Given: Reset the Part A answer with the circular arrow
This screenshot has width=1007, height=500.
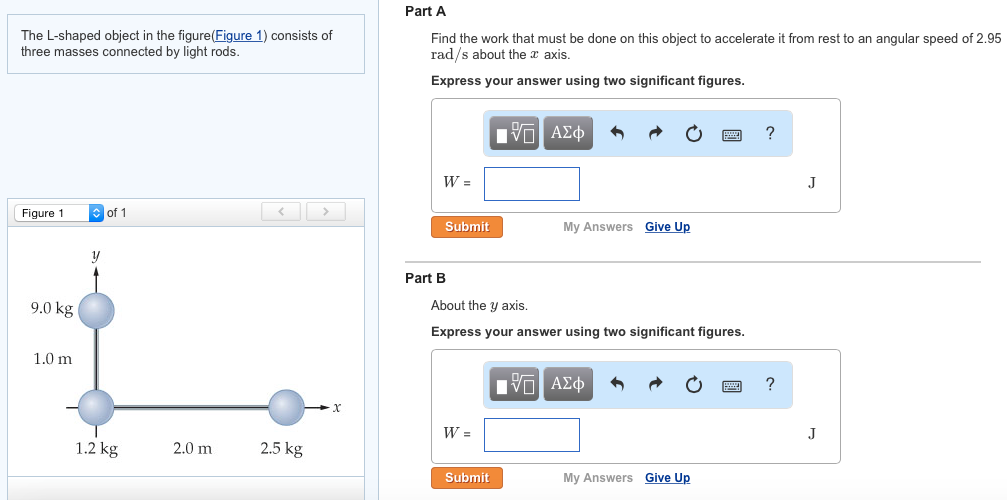Looking at the screenshot, I should click(x=693, y=133).
